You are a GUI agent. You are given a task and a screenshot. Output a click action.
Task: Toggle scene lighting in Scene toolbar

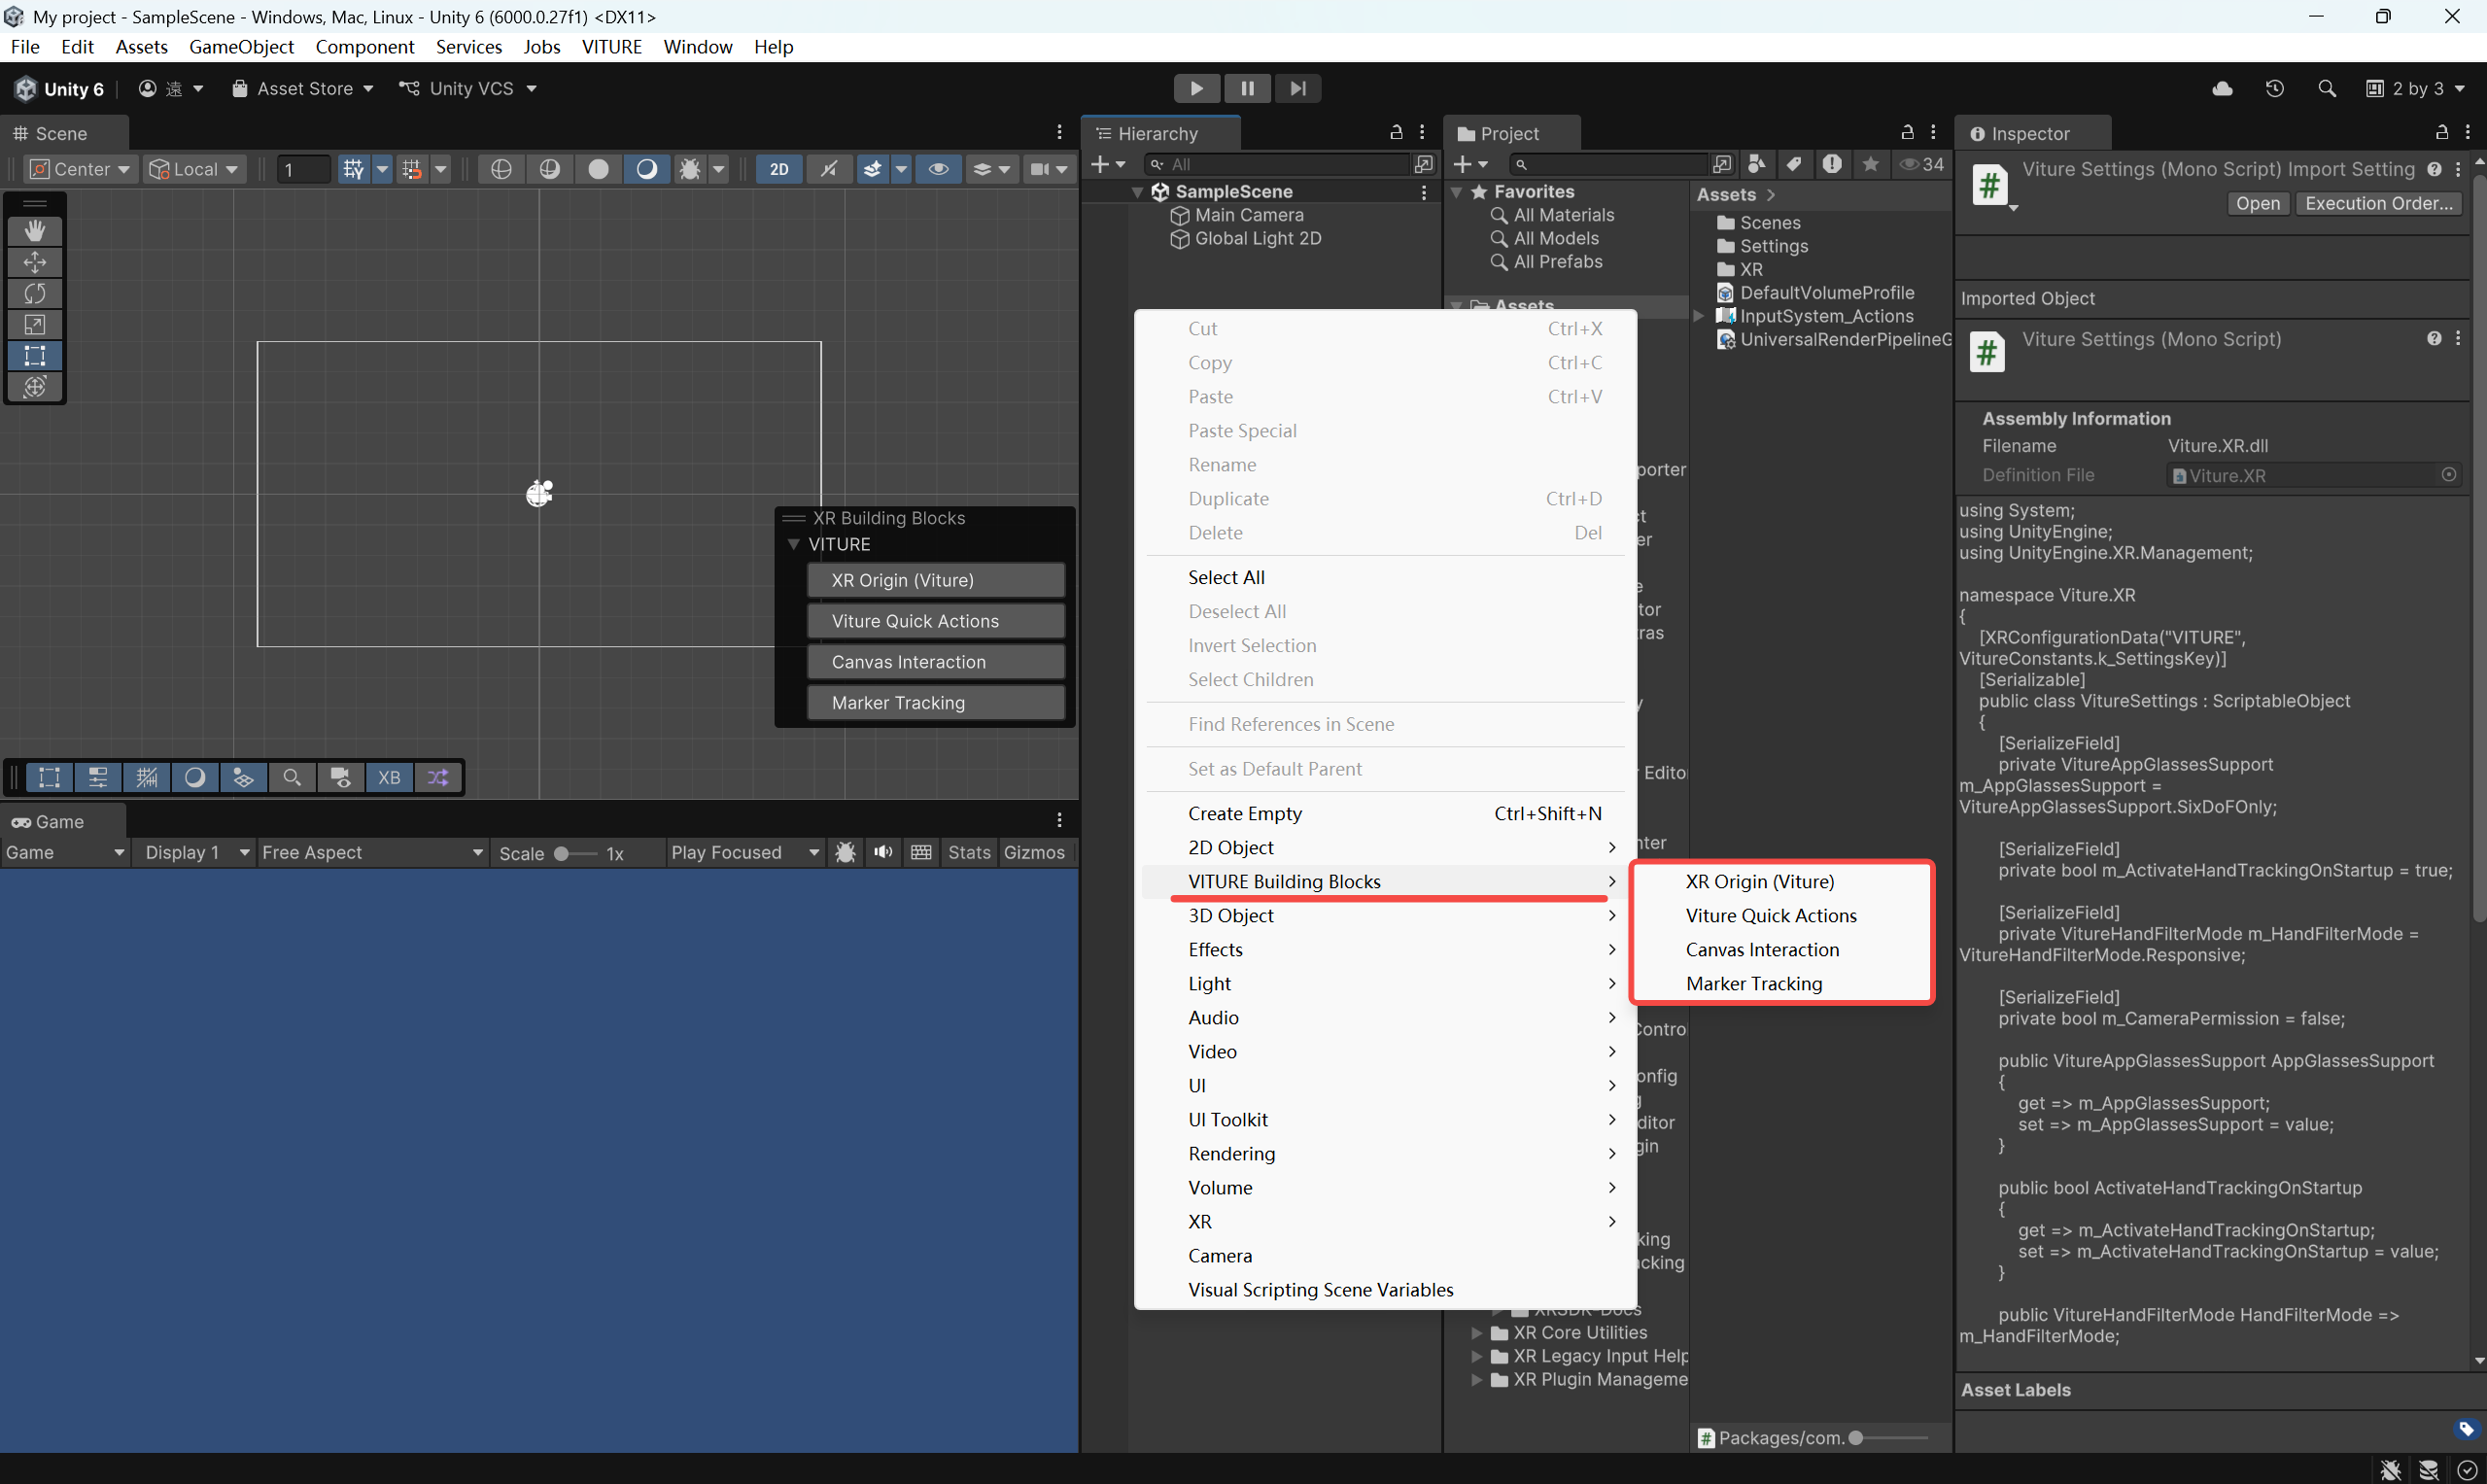(829, 169)
